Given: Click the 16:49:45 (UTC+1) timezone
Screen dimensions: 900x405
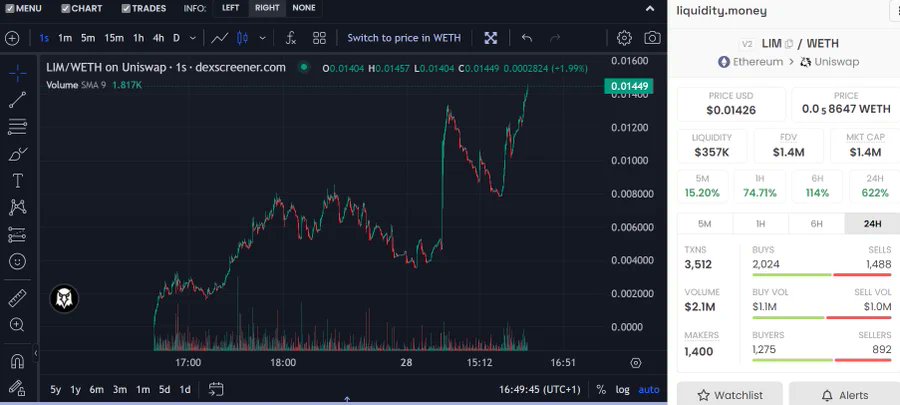Looking at the screenshot, I should pyautogui.click(x=540, y=390).
